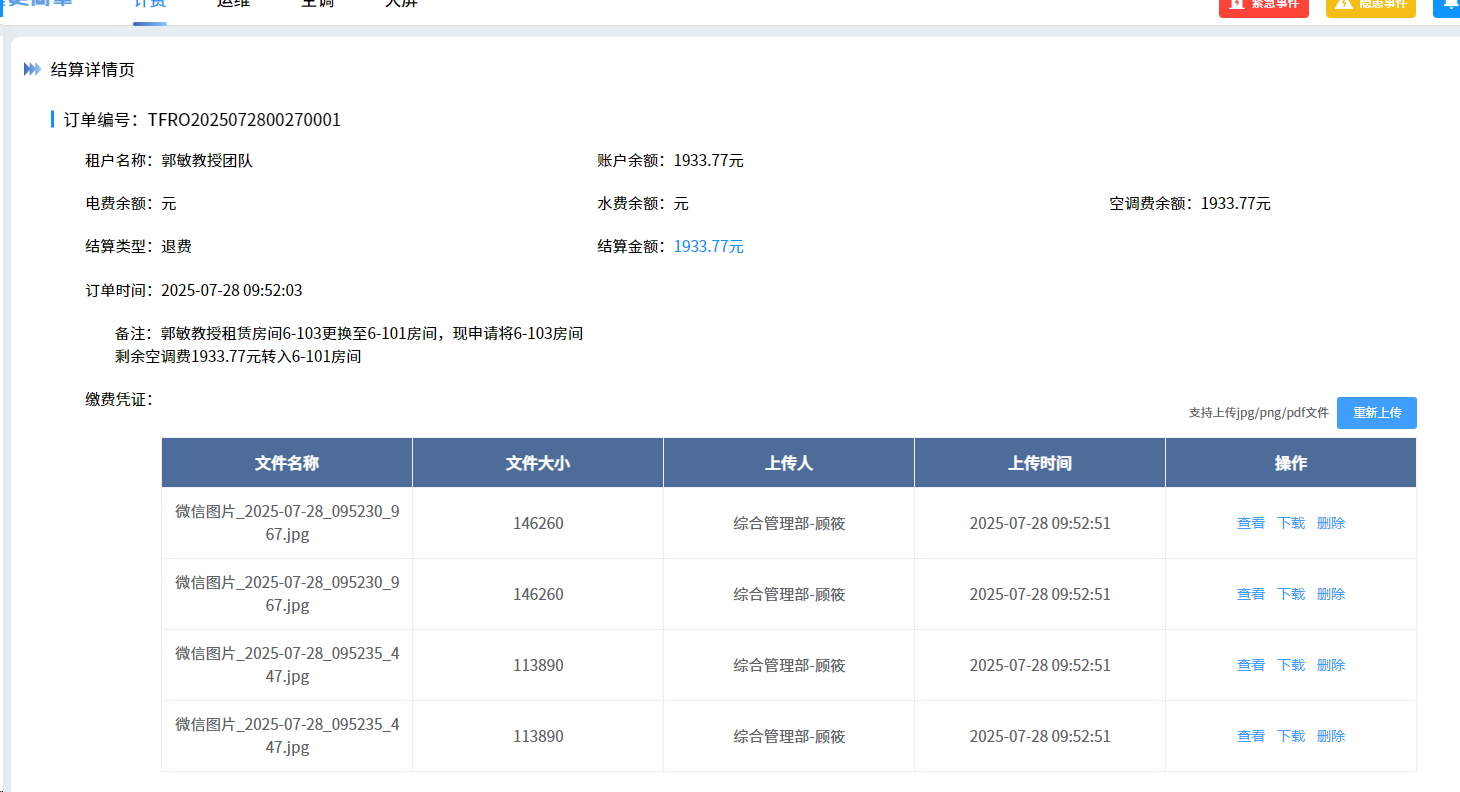Delete the file in the third table row
This screenshot has width=1460, height=792.
tap(1331, 665)
